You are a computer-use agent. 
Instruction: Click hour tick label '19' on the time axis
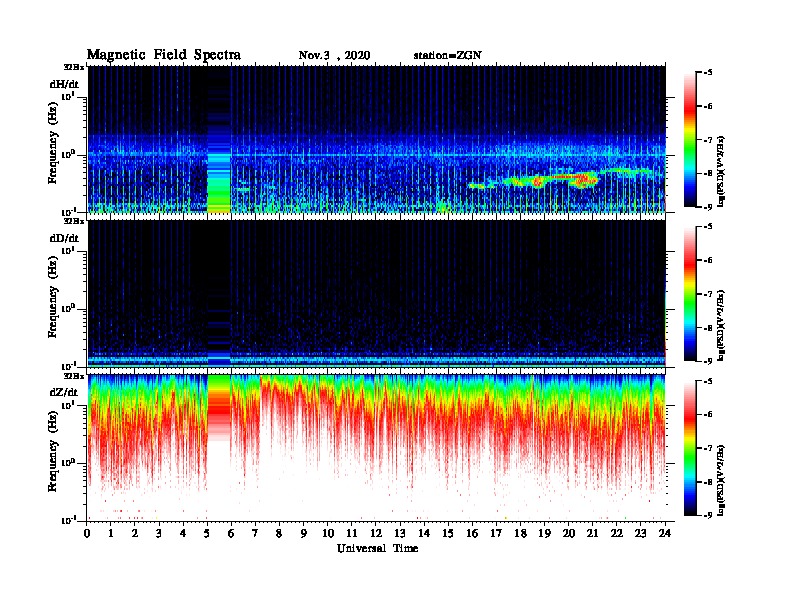click(x=544, y=533)
